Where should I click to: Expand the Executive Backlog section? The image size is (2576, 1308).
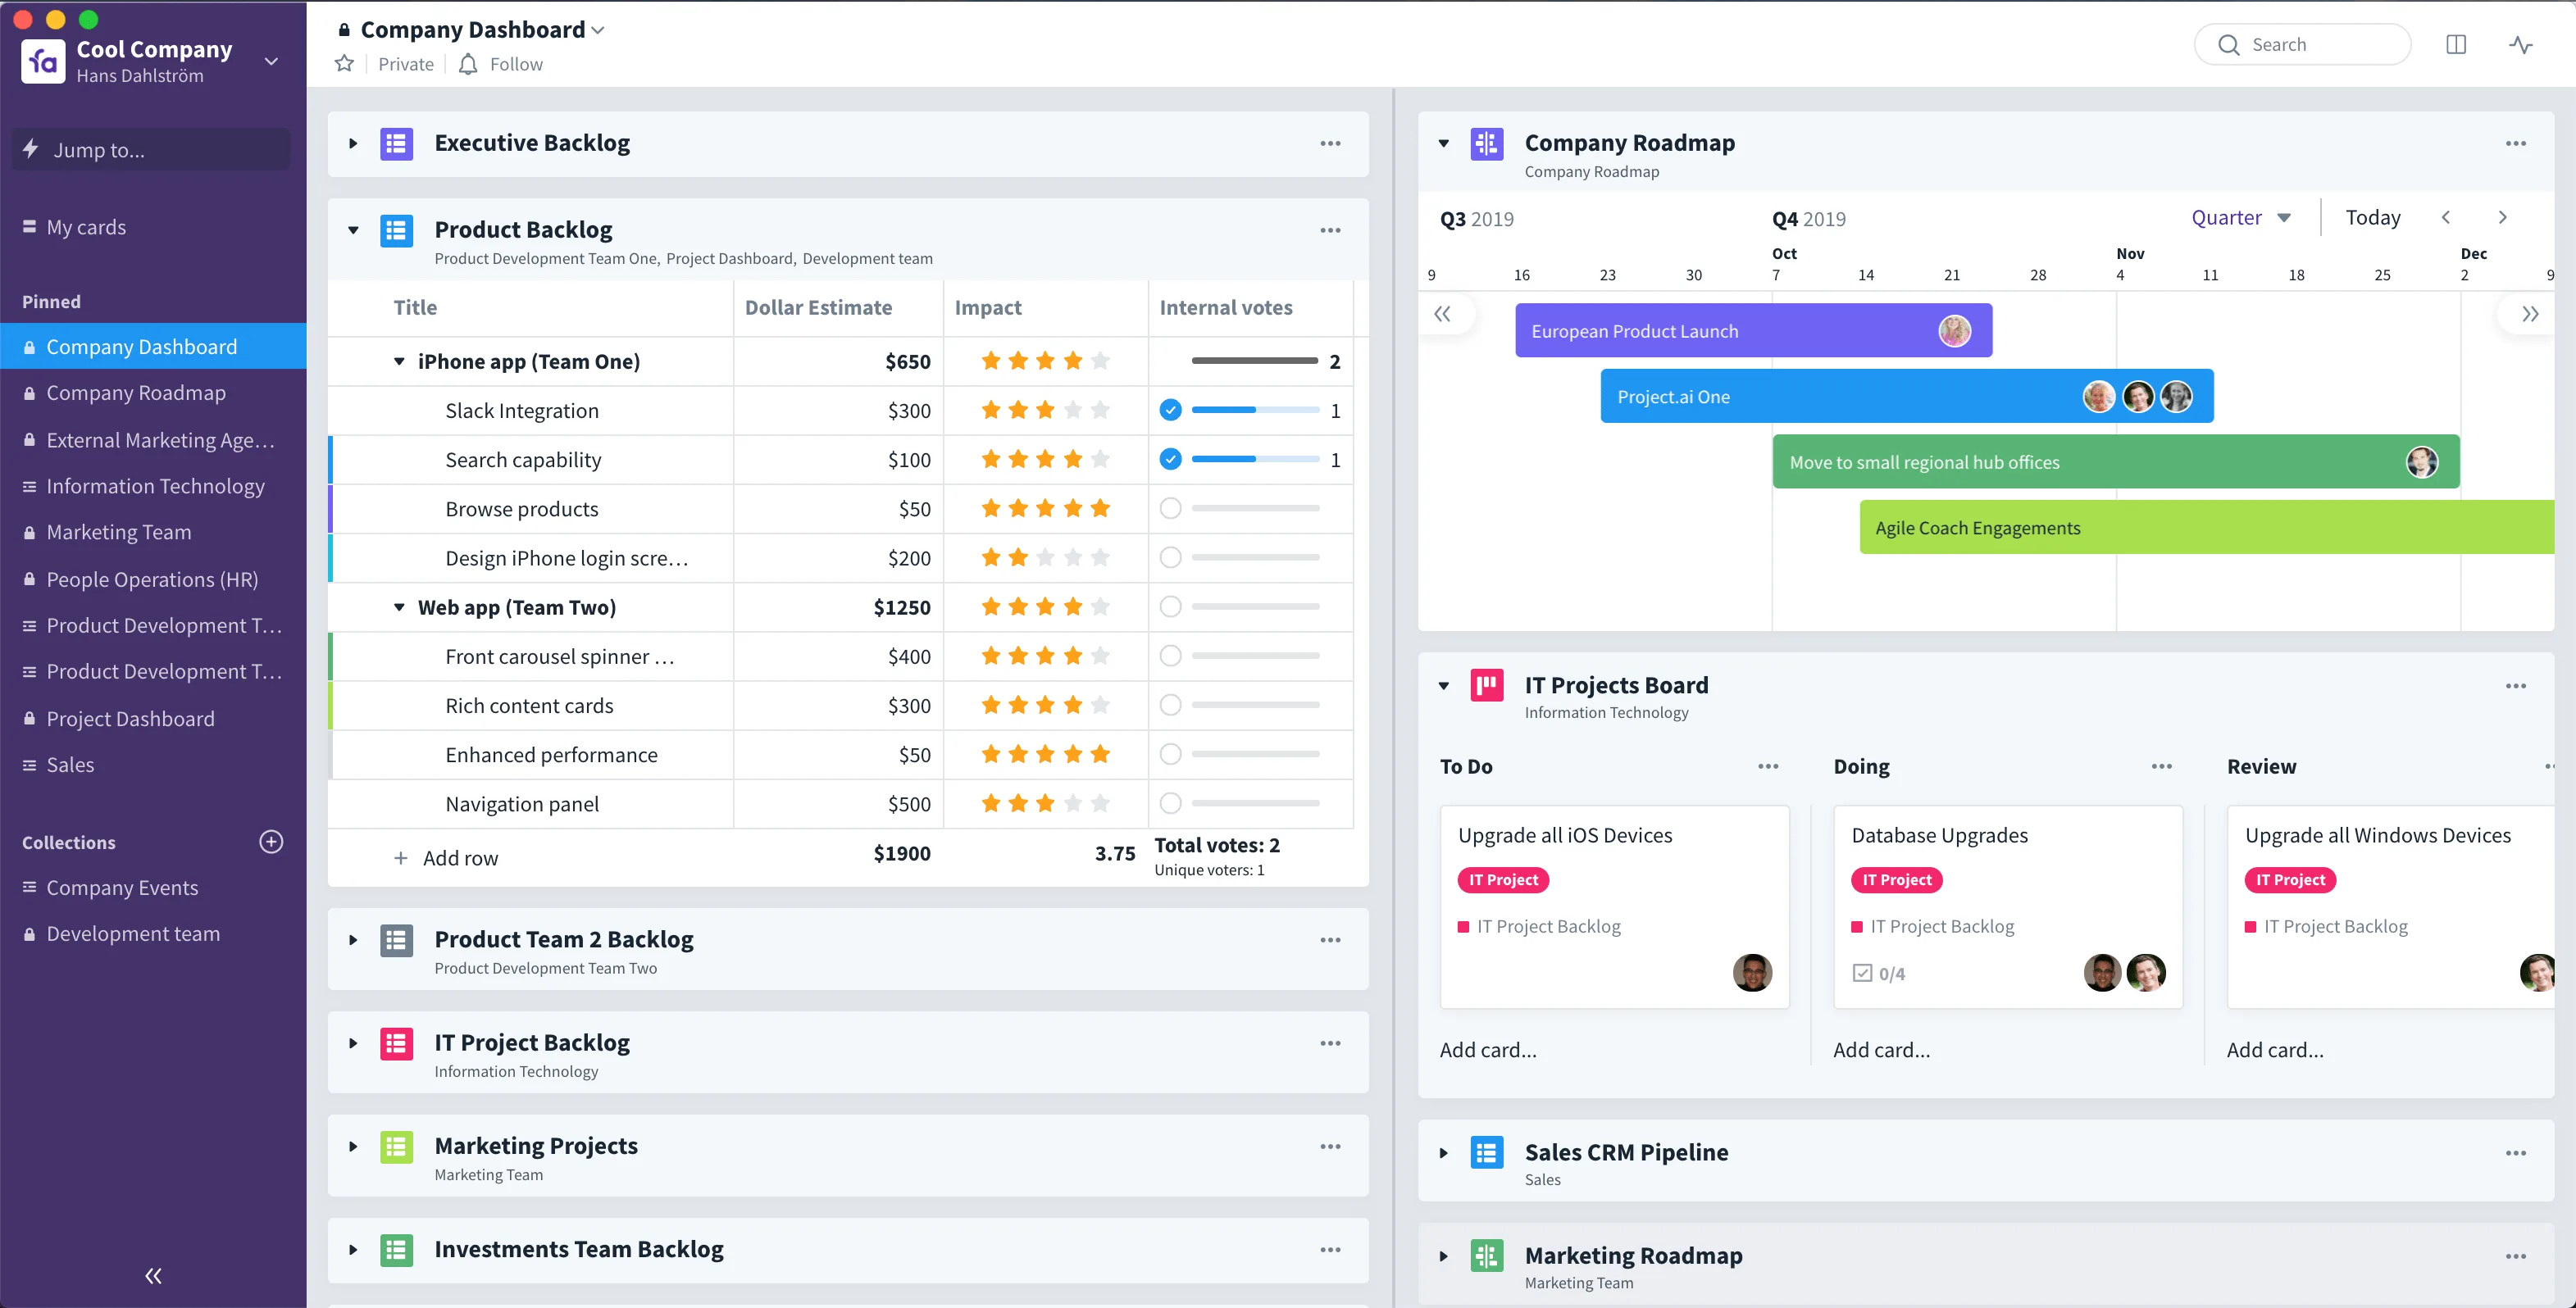tap(353, 143)
